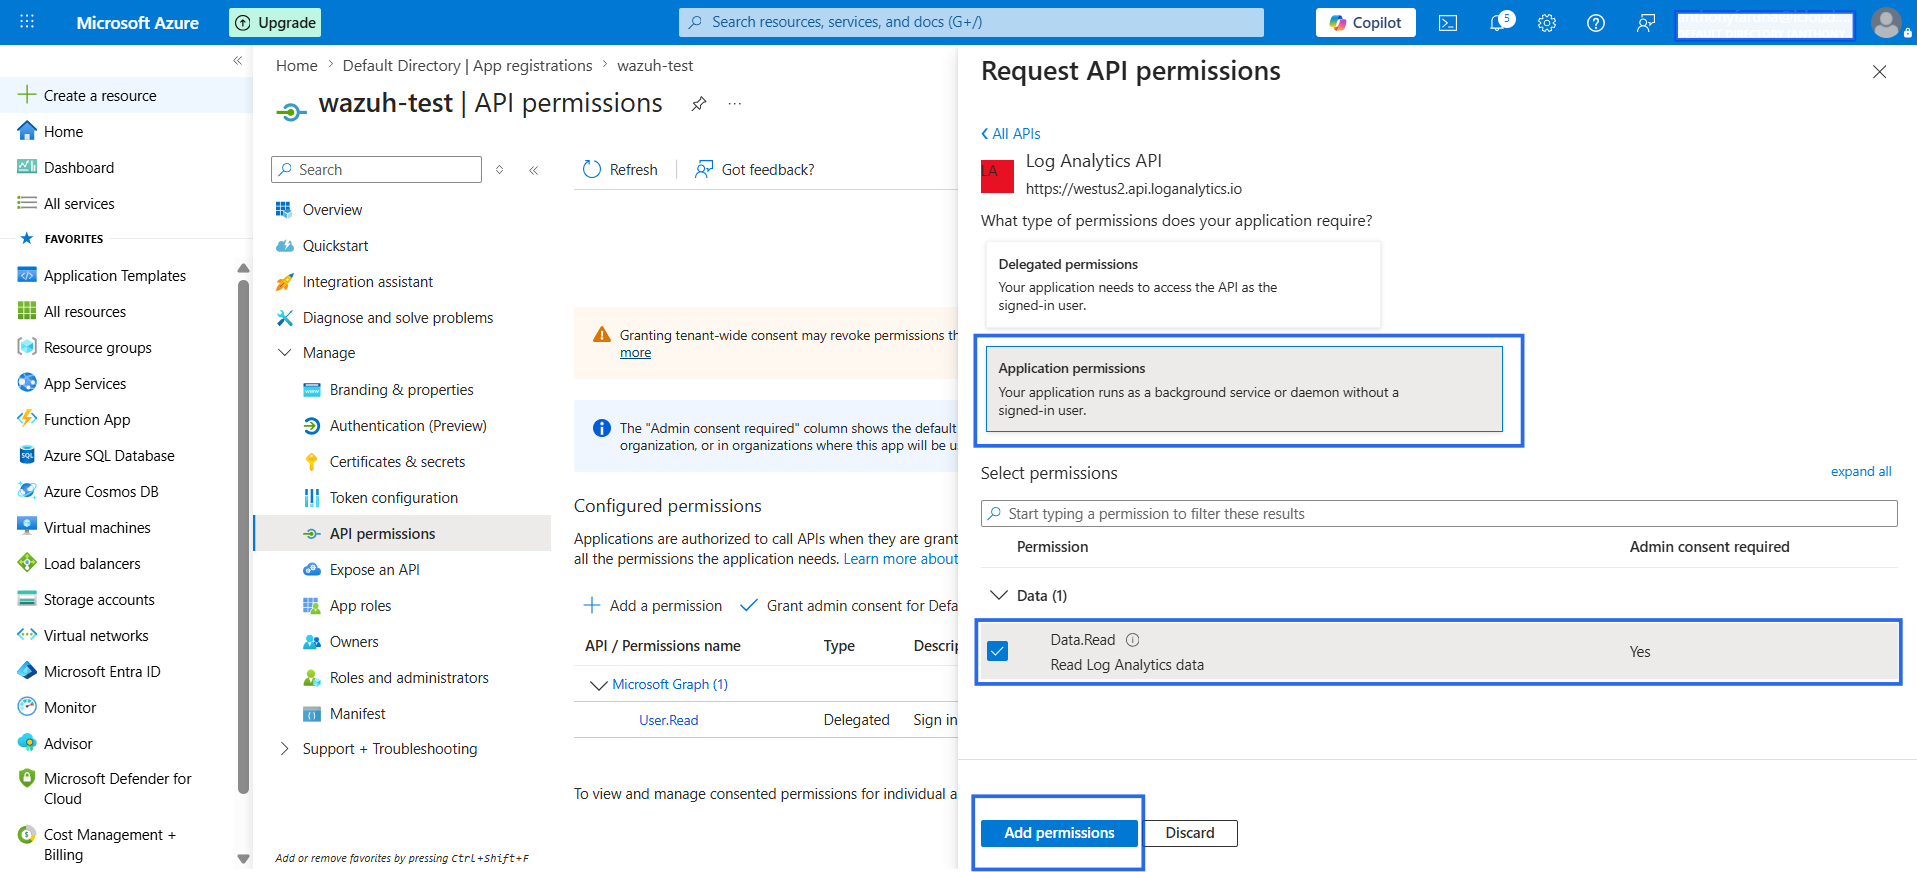The width and height of the screenshot is (1917, 872).
Task: Pin wazuh-test API permissions page
Action: coord(699,104)
